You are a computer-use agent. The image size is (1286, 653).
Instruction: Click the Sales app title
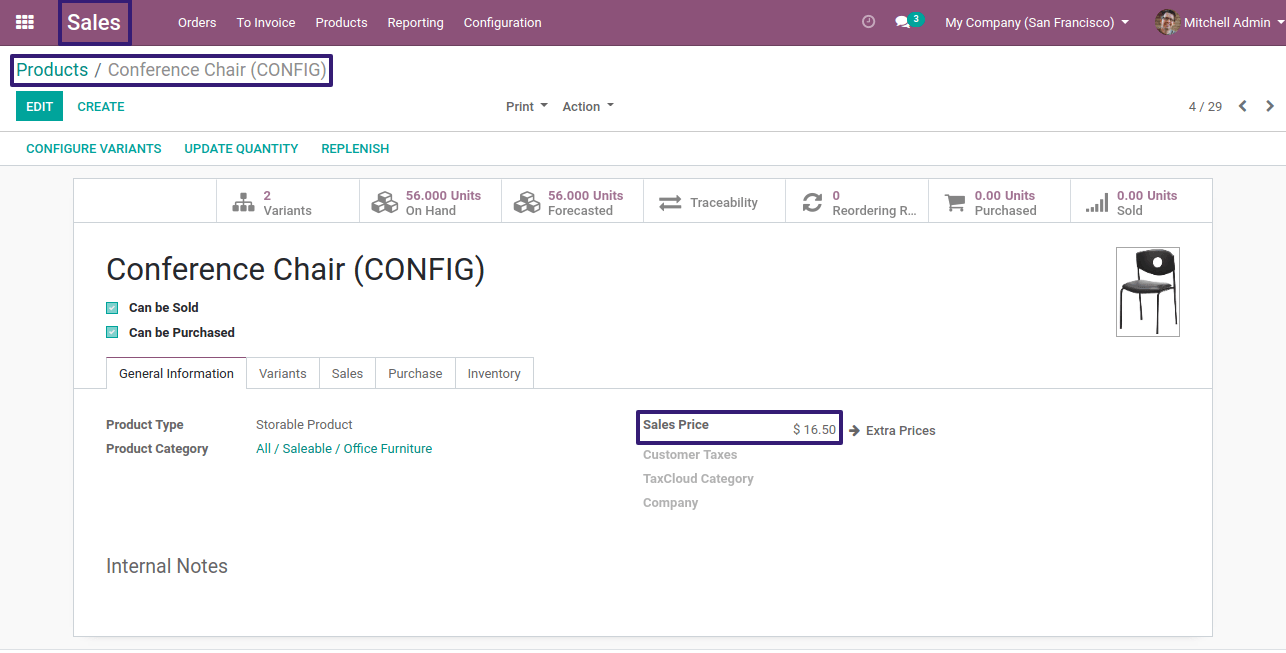click(94, 22)
